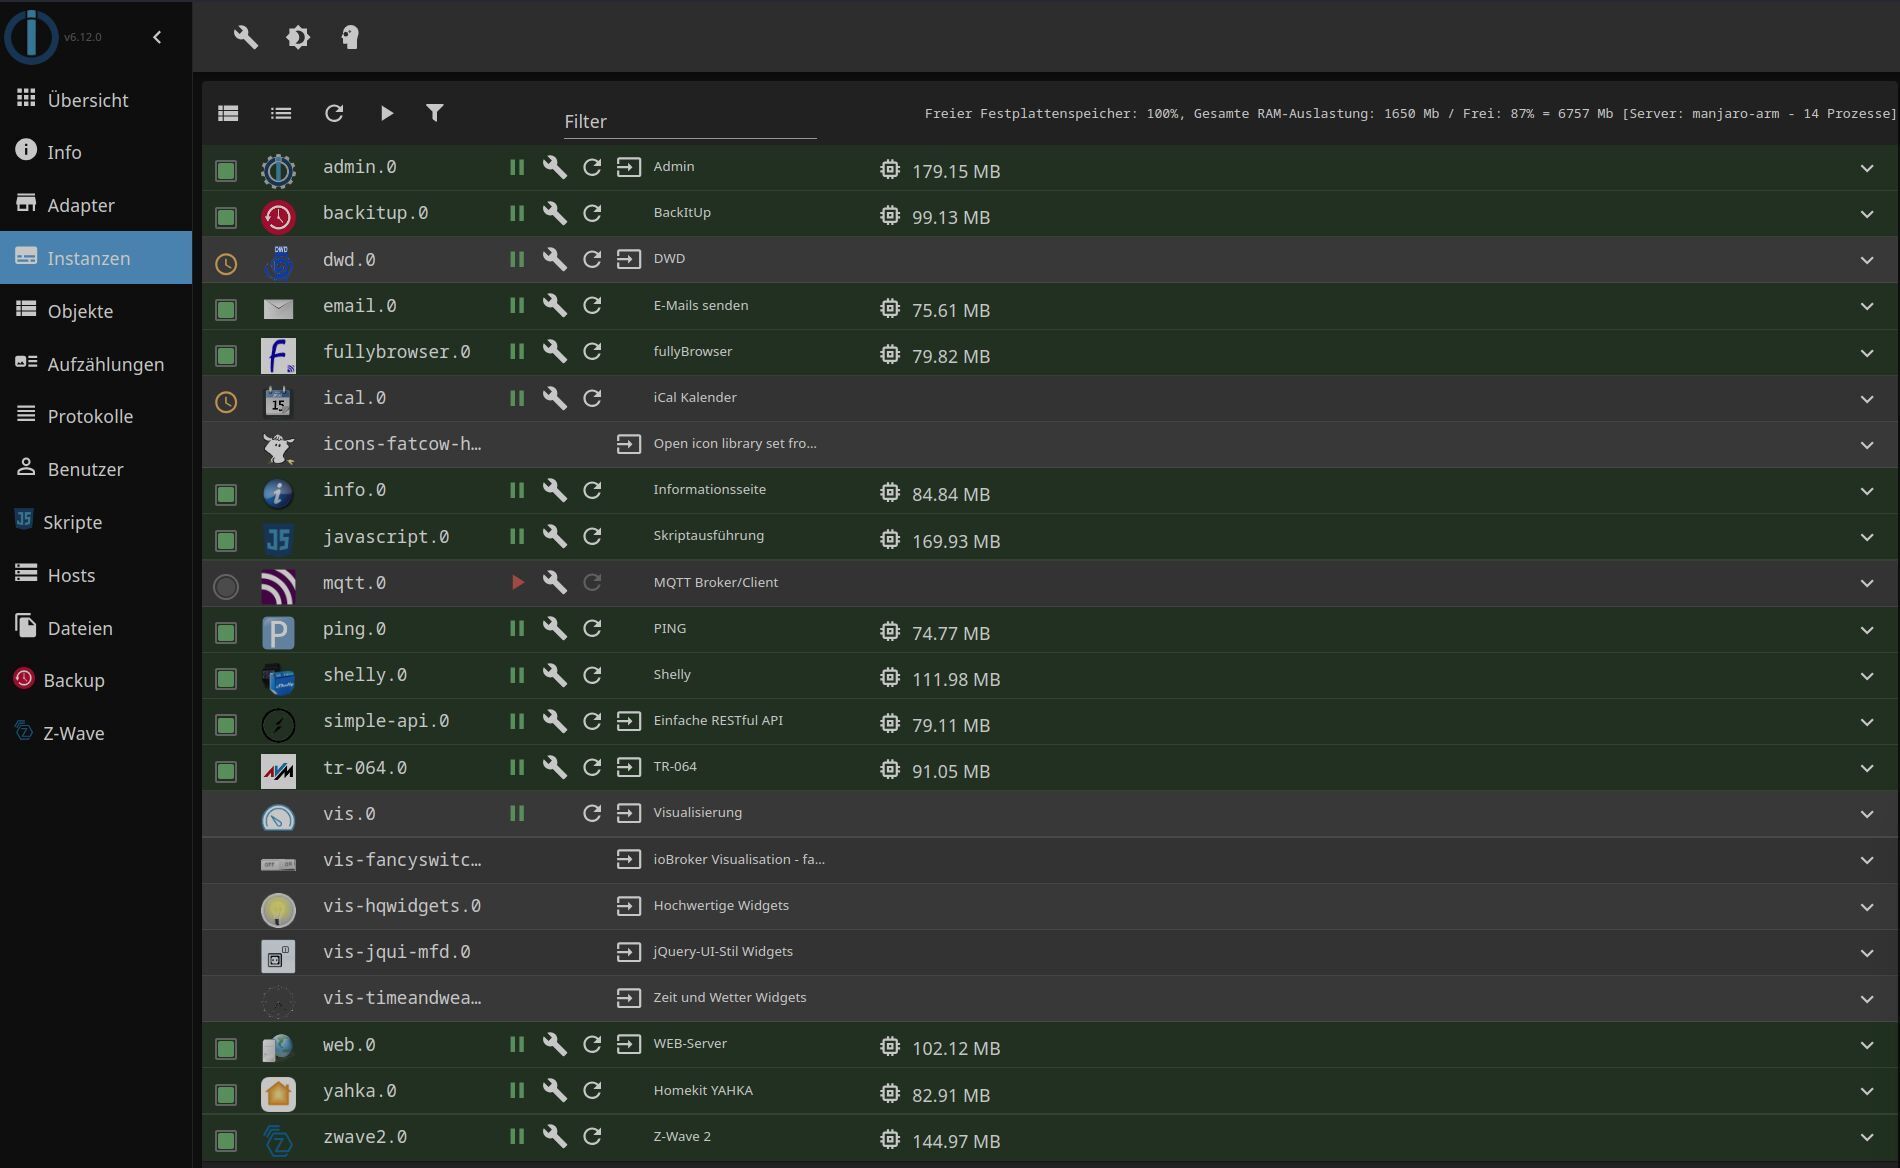Open settings wrench for backitup.0

click(554, 213)
